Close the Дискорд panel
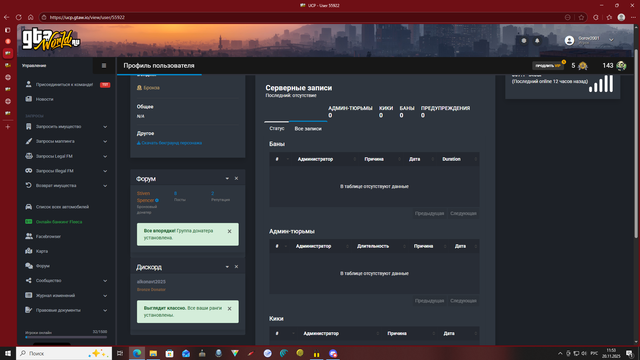The image size is (640, 360). [x=236, y=267]
